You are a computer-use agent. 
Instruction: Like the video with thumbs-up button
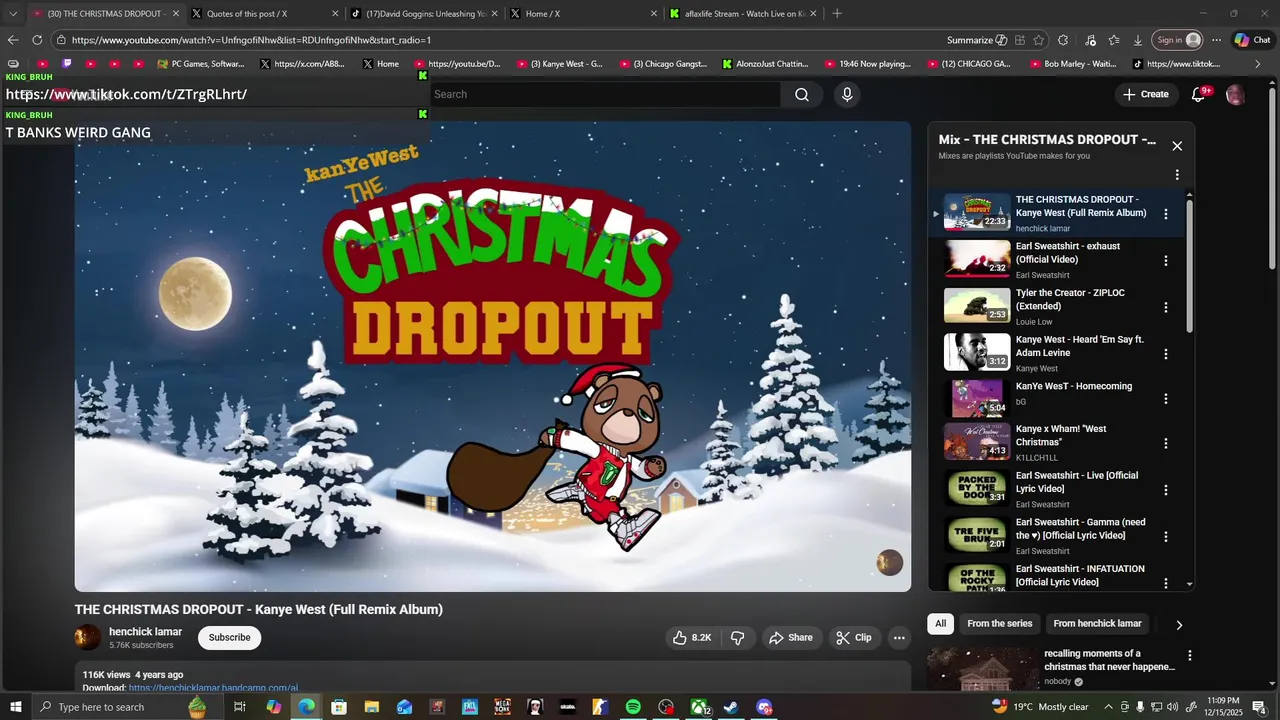pyautogui.click(x=692, y=638)
